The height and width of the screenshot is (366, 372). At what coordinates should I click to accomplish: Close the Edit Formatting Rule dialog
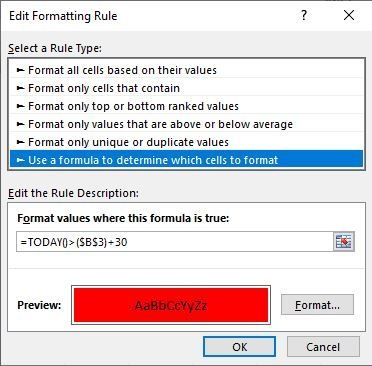coord(349,15)
